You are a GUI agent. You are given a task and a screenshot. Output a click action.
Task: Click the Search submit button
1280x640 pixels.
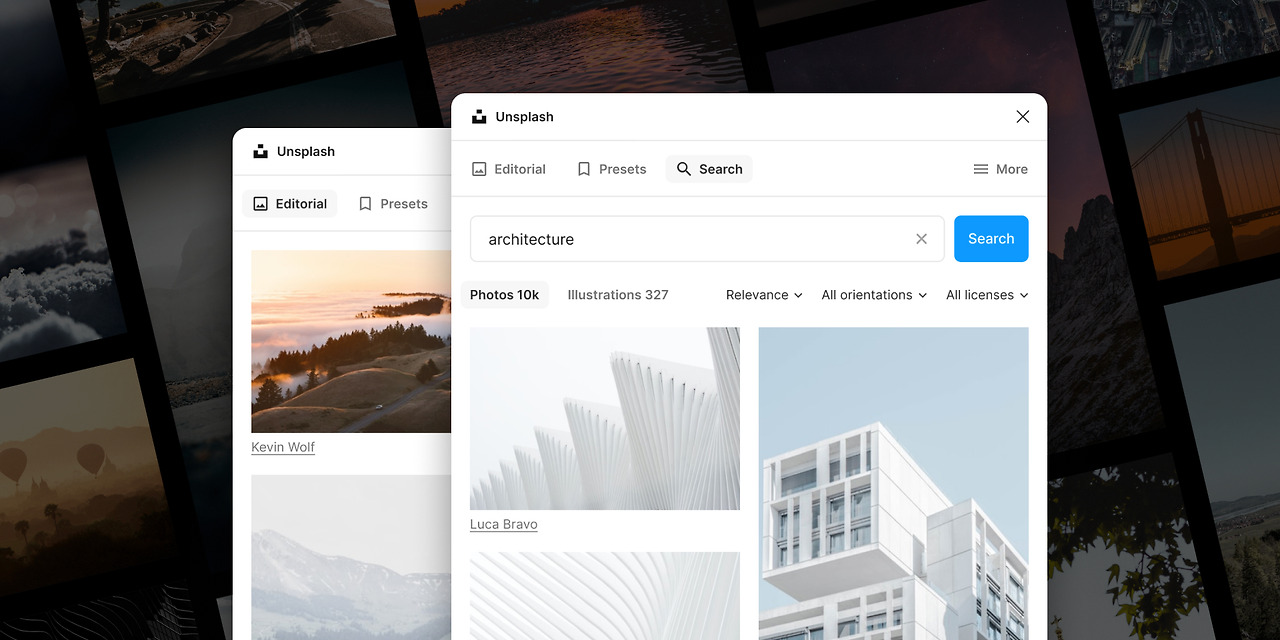[x=991, y=239]
